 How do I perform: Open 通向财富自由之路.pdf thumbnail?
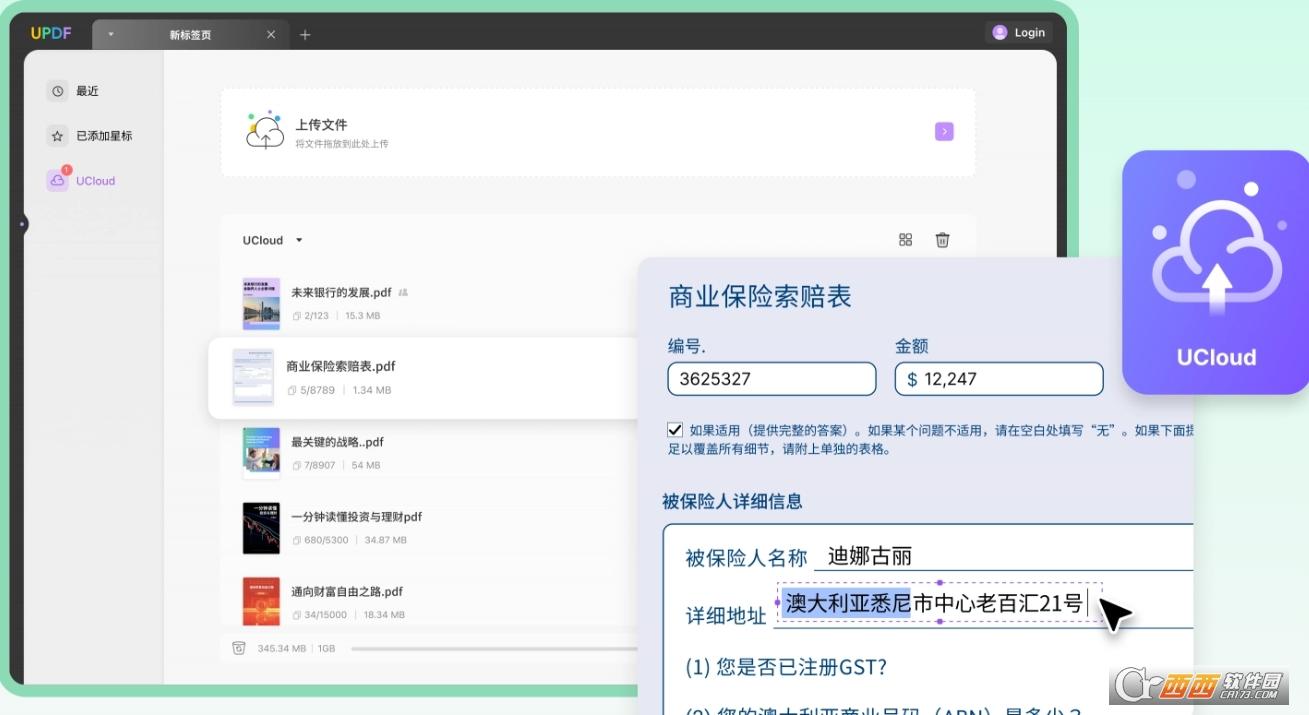(x=261, y=602)
